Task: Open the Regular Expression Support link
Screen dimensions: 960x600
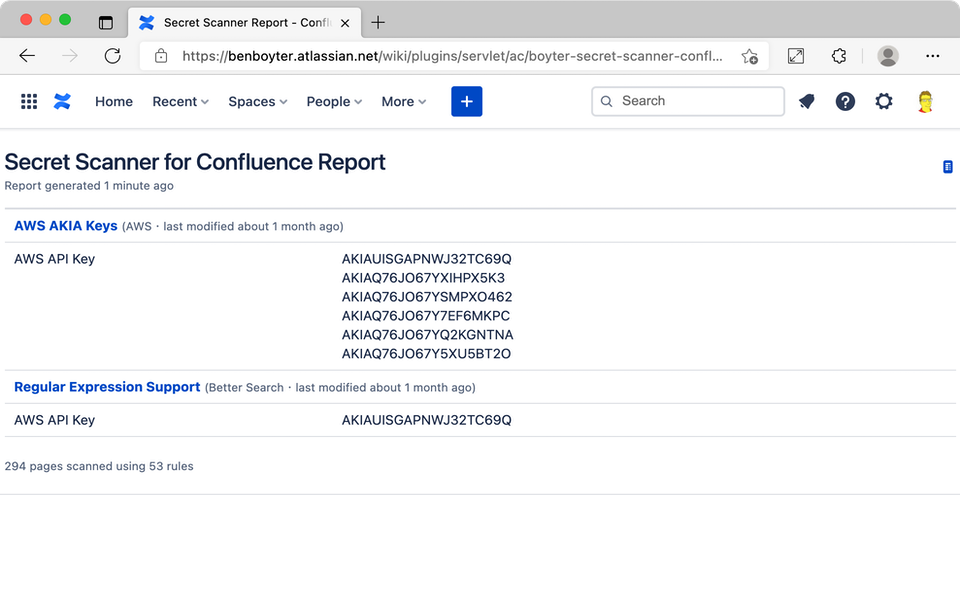Action: (x=107, y=387)
